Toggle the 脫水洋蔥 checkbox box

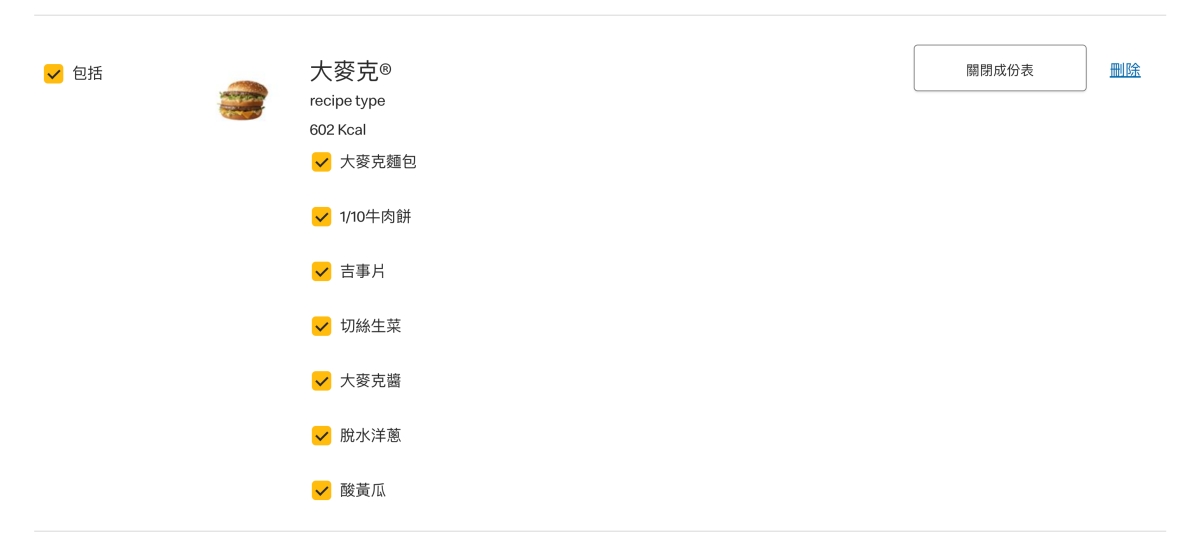pos(321,436)
